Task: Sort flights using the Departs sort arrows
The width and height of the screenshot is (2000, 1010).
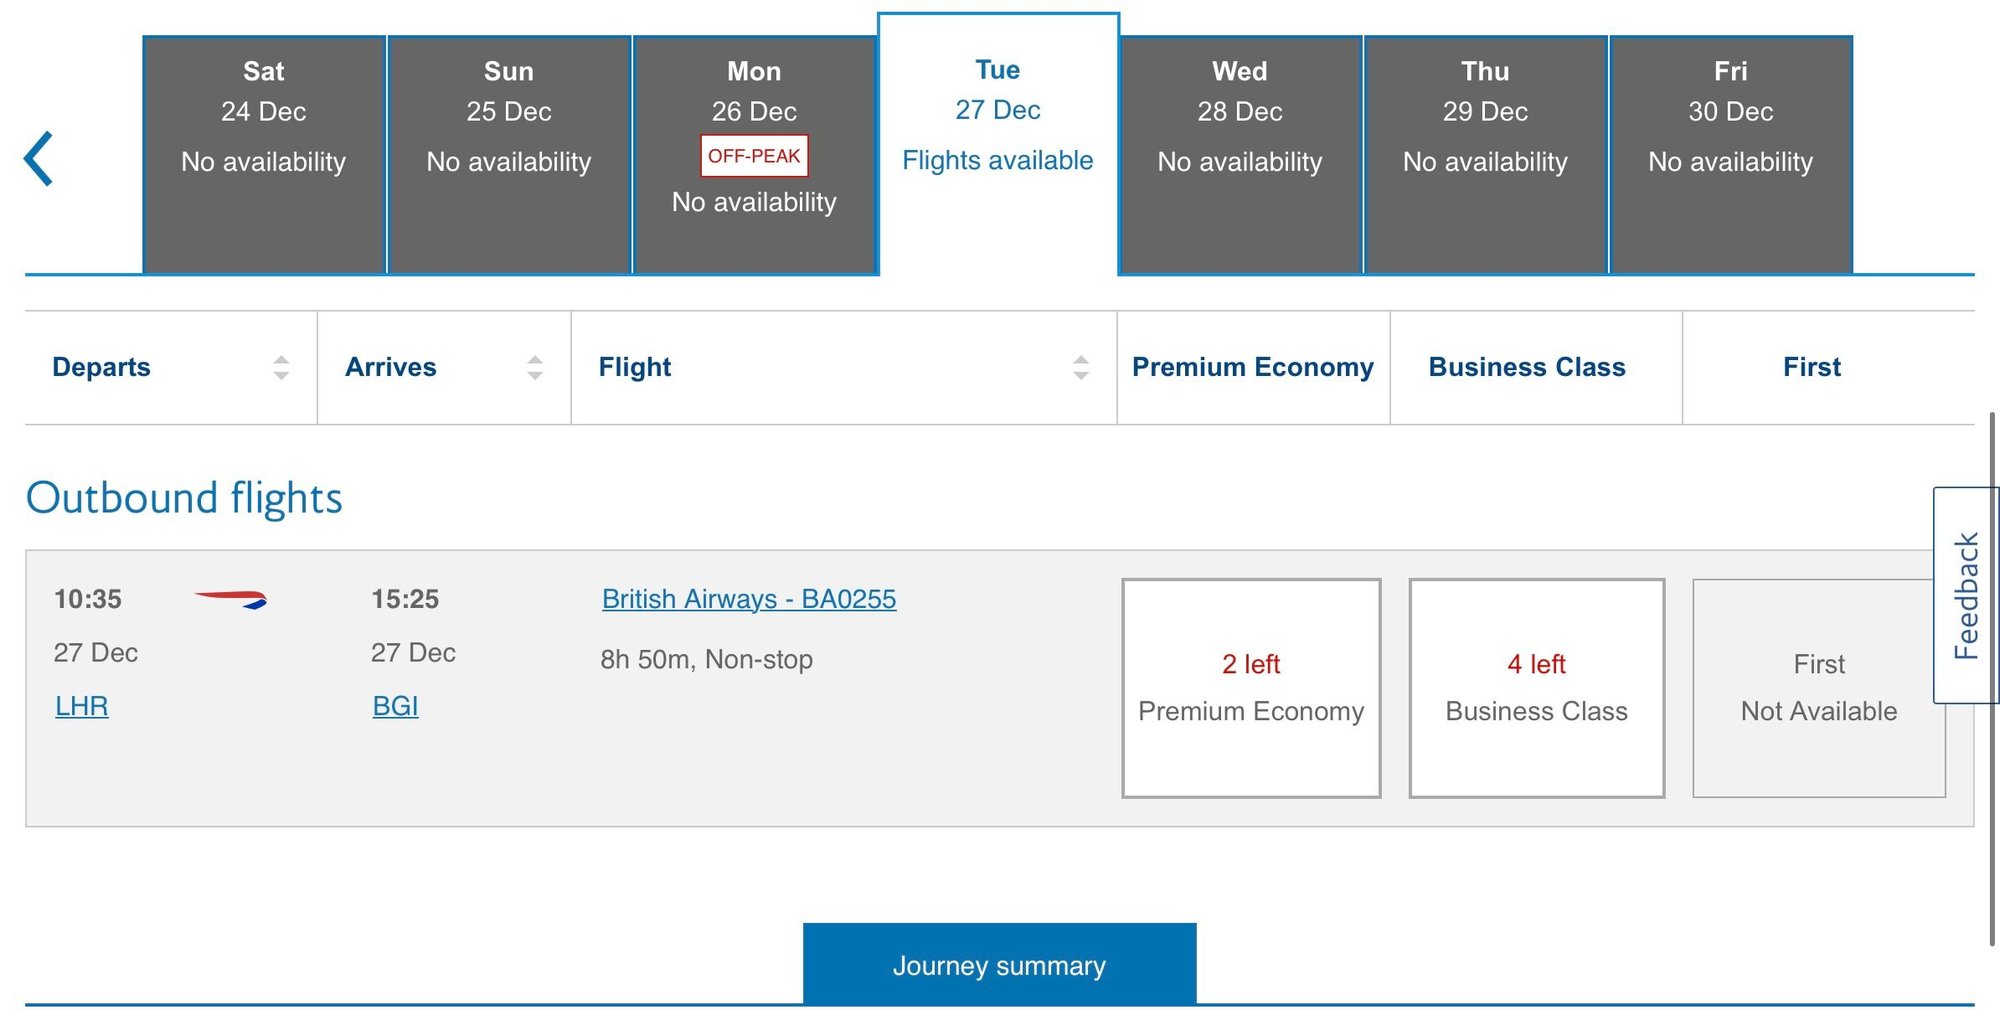Action: click(x=281, y=367)
